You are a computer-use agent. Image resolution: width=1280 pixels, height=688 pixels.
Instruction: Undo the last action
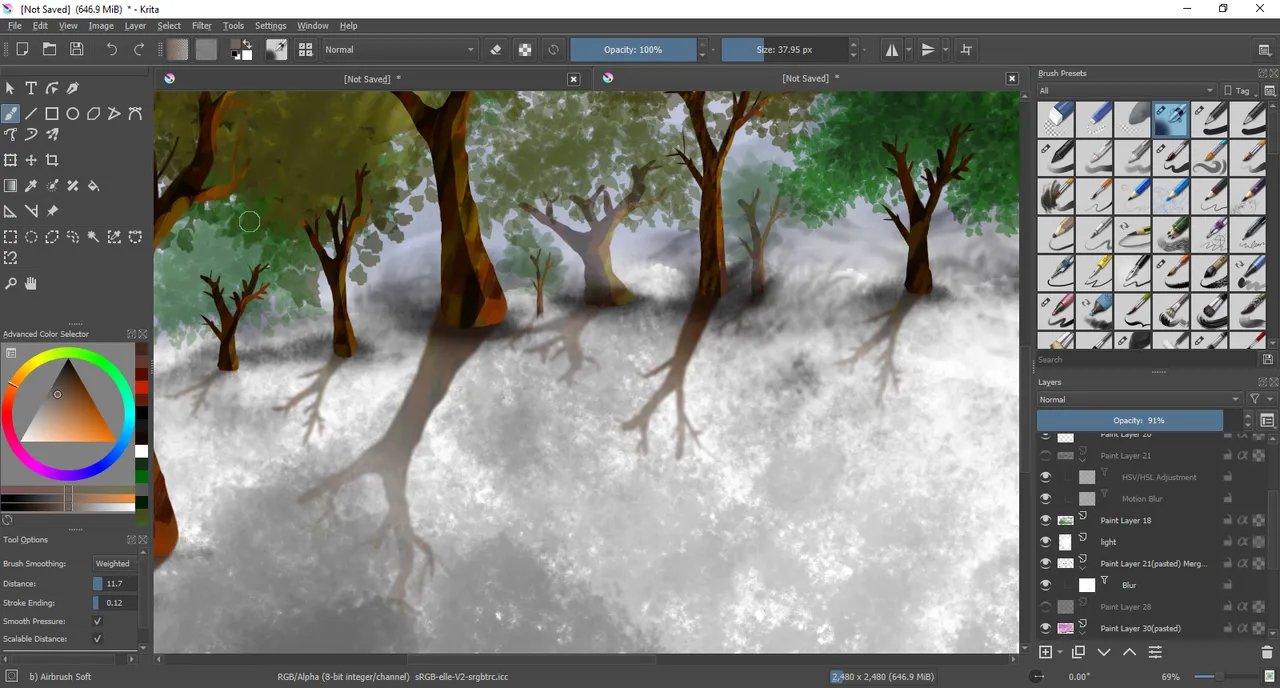[x=111, y=49]
